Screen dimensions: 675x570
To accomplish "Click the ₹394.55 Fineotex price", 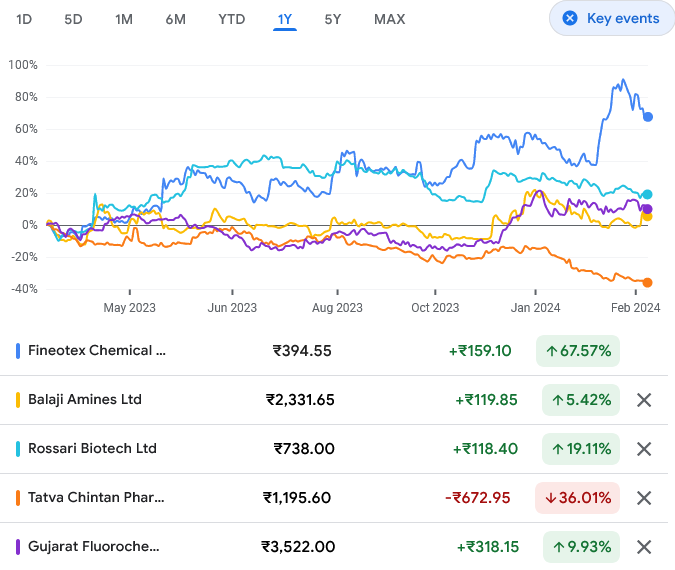I will (x=302, y=351).
